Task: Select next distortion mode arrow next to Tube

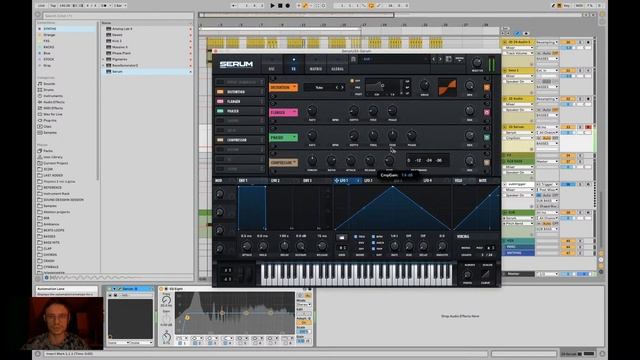Action: [342, 87]
